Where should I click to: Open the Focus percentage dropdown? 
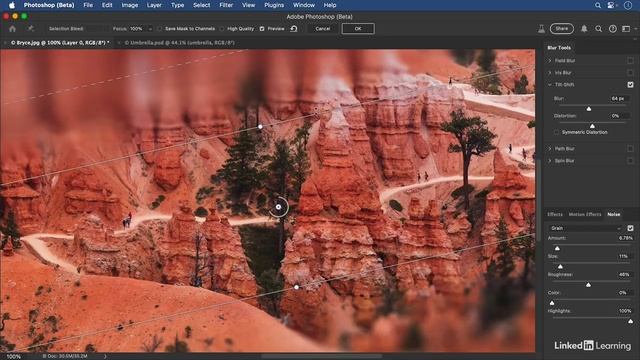coord(150,29)
